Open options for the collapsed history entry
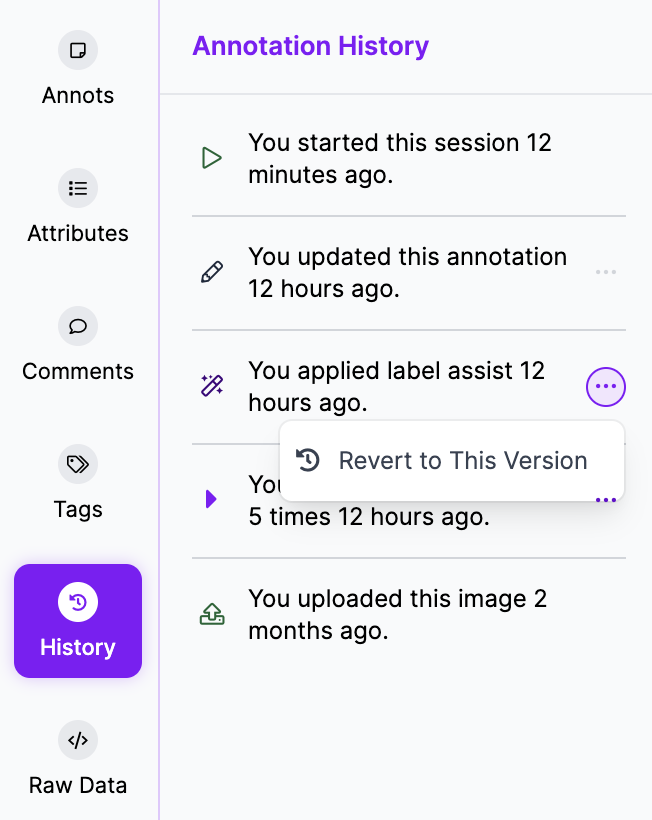 point(605,500)
